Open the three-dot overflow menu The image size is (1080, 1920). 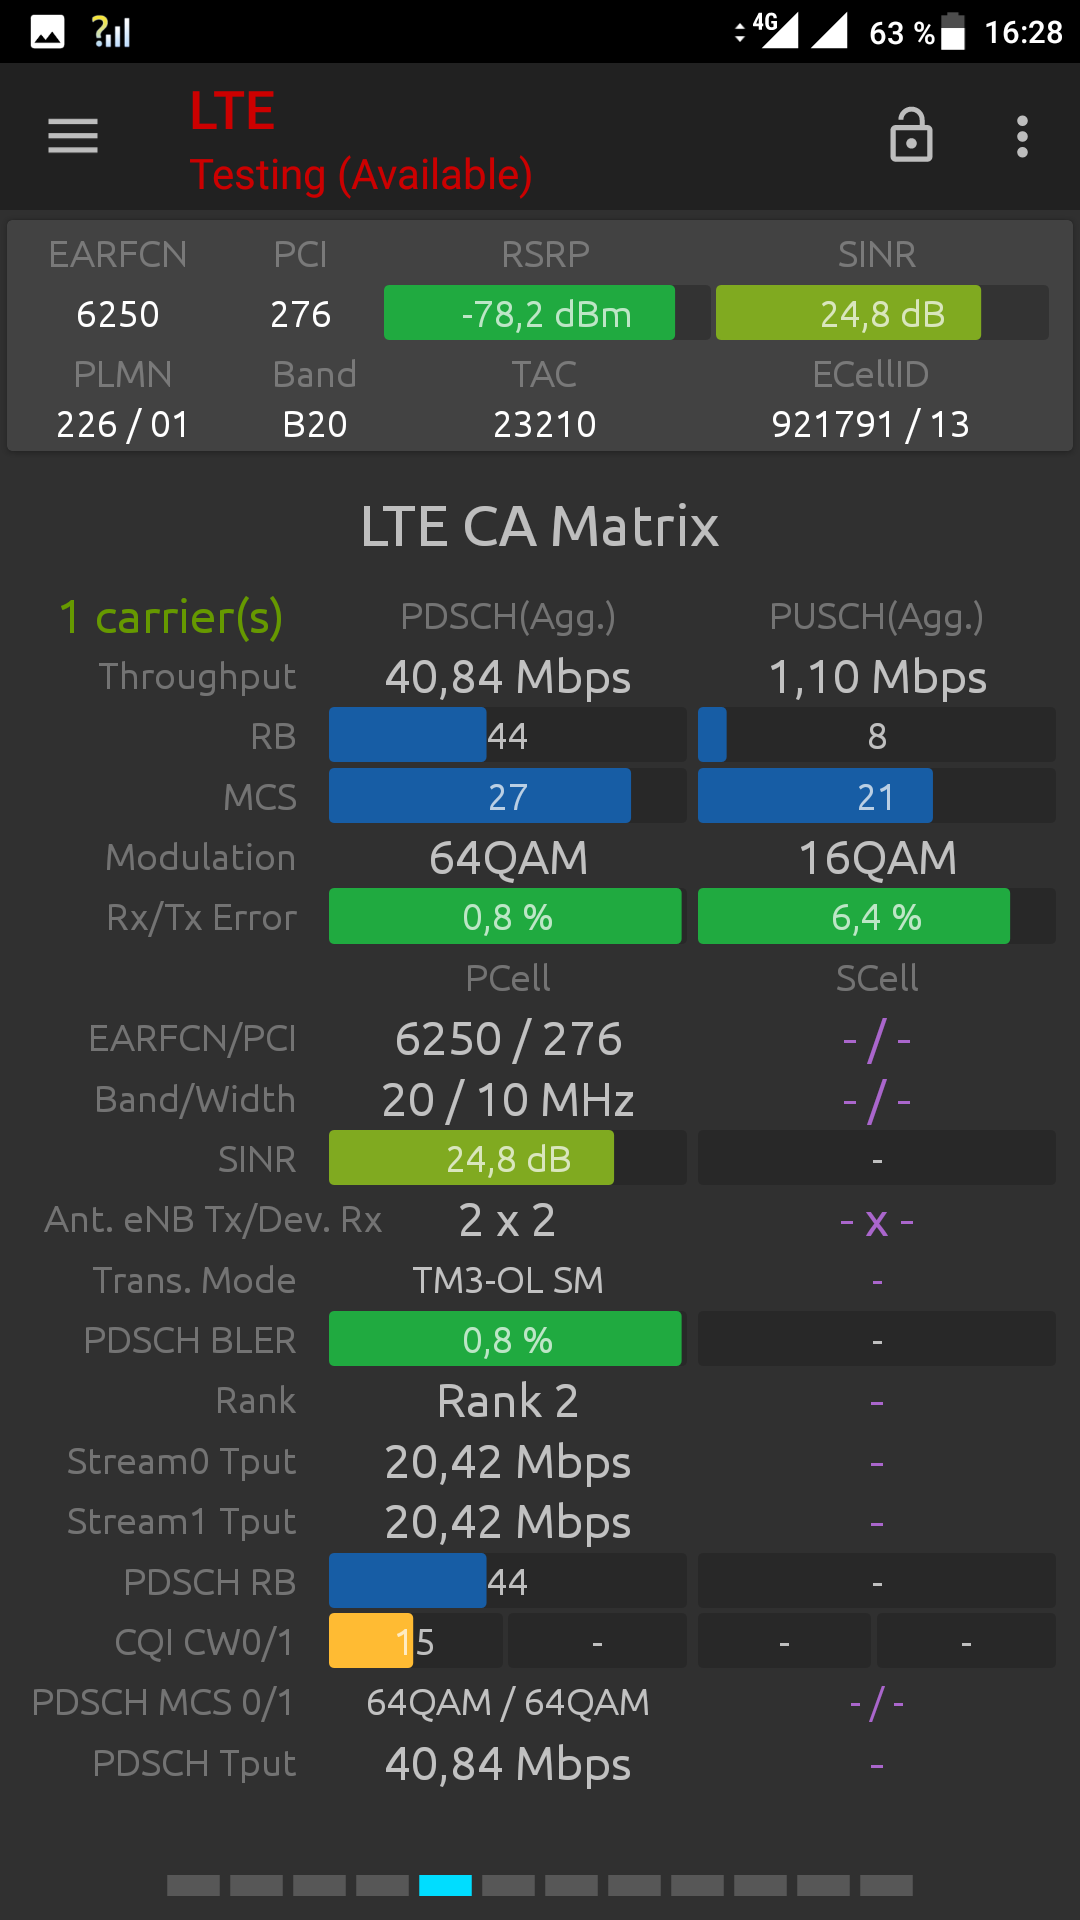coord(1022,136)
